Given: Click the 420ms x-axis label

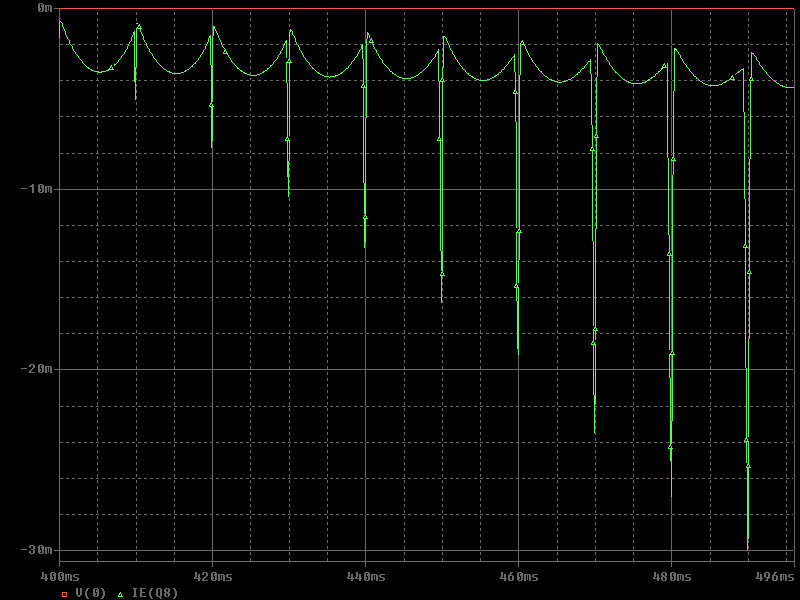Looking at the screenshot, I should tap(213, 577).
